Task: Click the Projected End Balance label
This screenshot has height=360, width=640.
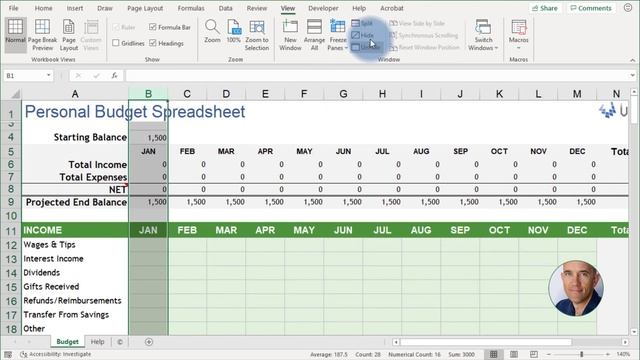Action: click(x=76, y=202)
